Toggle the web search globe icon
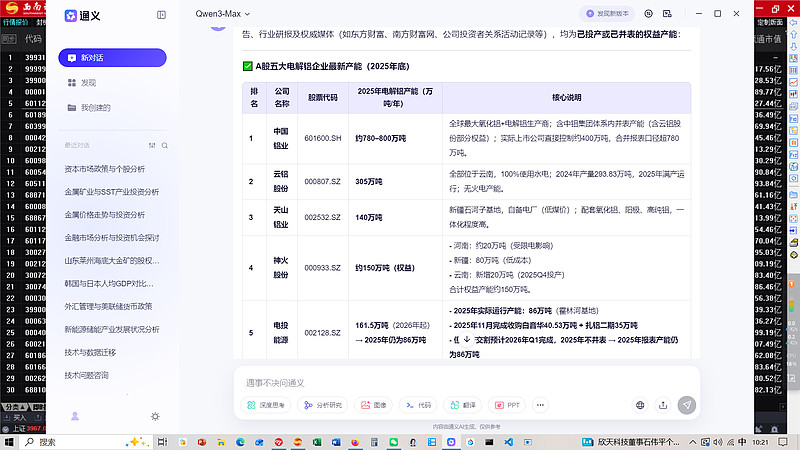 coord(640,405)
